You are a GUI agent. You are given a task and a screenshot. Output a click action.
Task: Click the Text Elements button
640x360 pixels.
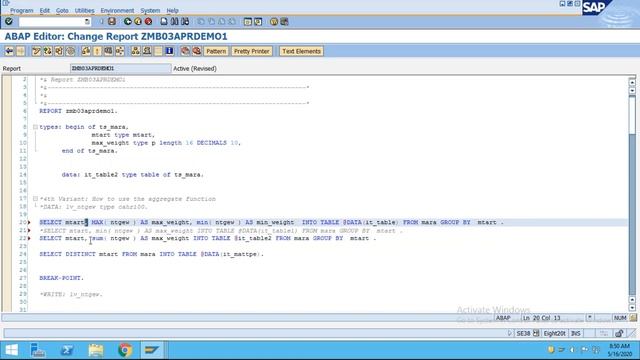tap(301, 51)
